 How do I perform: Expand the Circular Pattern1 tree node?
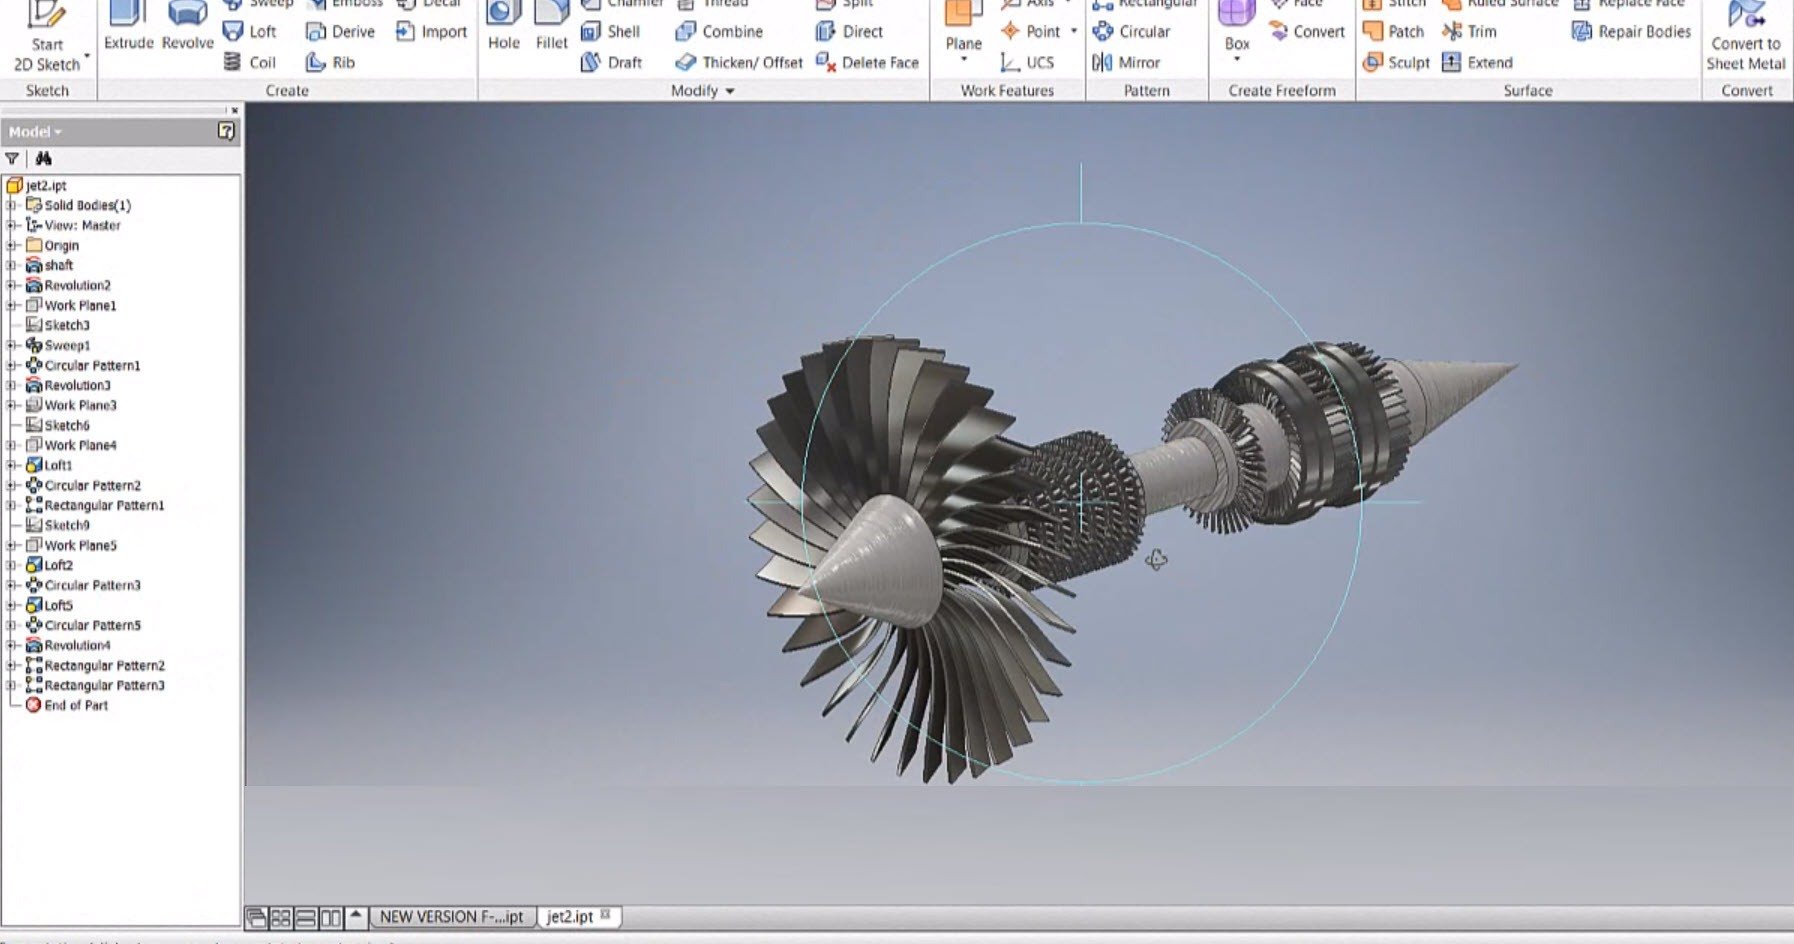[x=12, y=365]
